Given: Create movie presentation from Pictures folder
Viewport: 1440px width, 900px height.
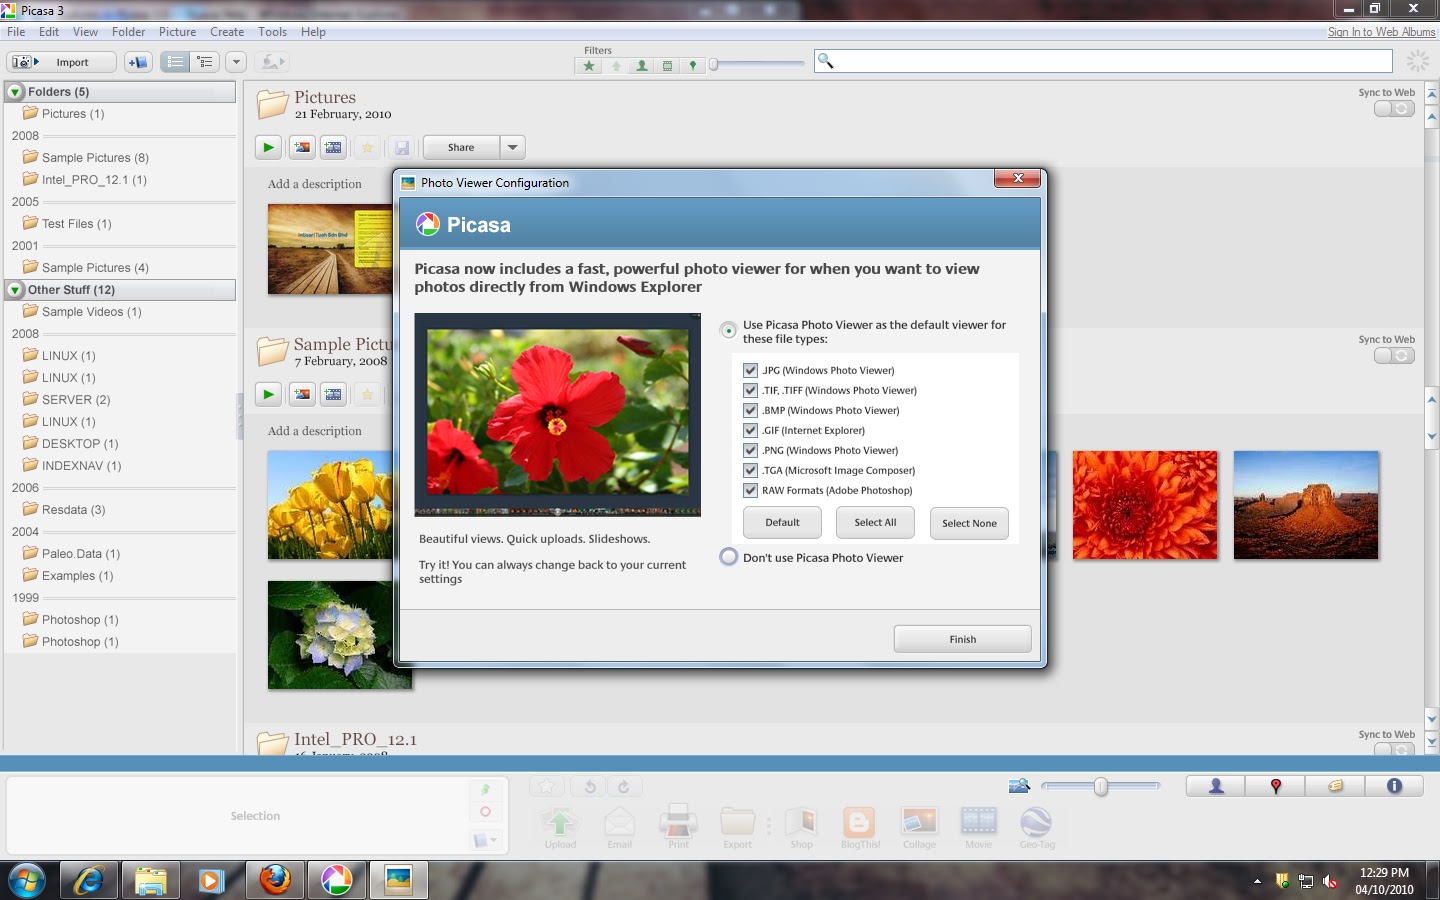Looking at the screenshot, I should click(333, 147).
